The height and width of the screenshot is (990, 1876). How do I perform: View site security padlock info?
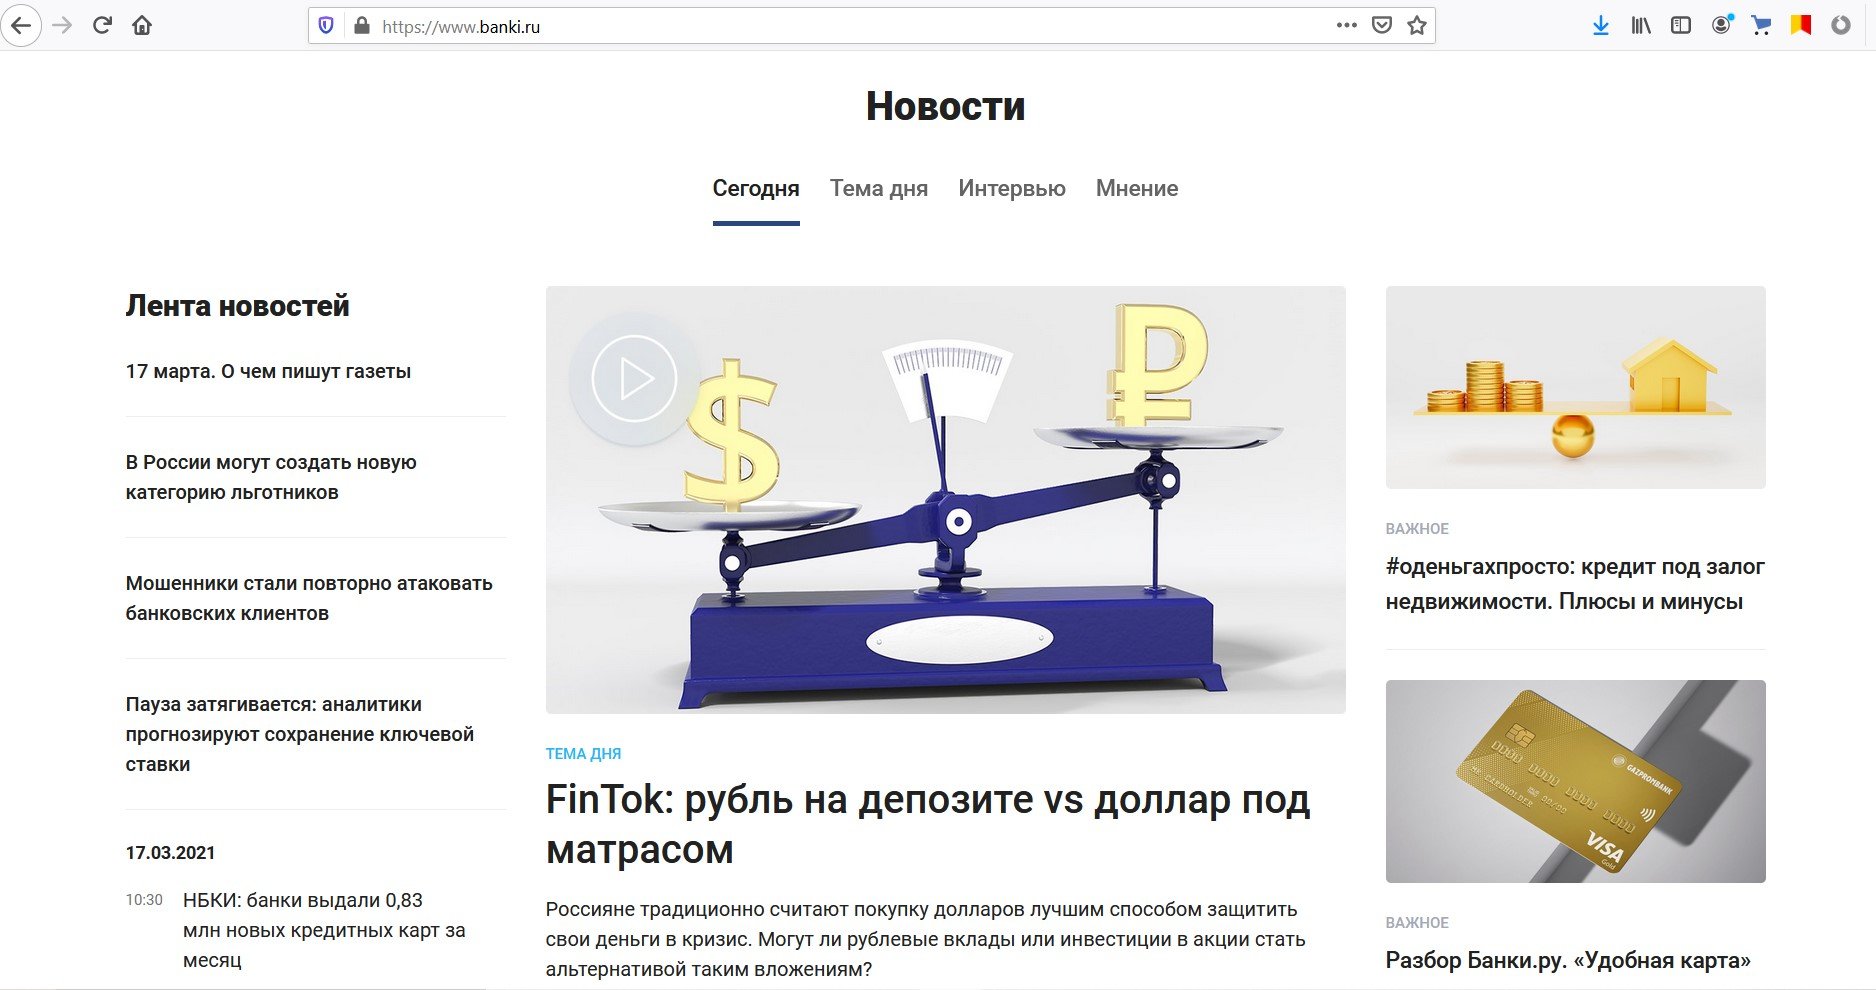362,26
